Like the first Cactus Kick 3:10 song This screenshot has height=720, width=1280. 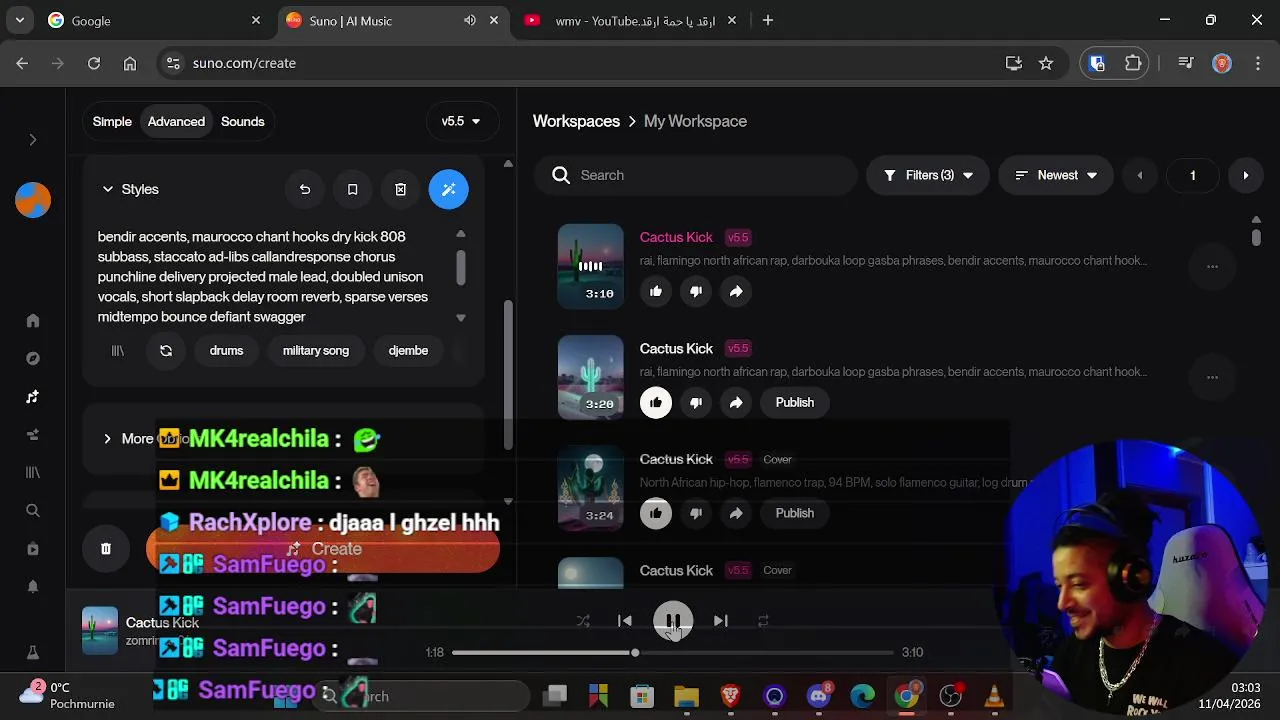pos(656,291)
